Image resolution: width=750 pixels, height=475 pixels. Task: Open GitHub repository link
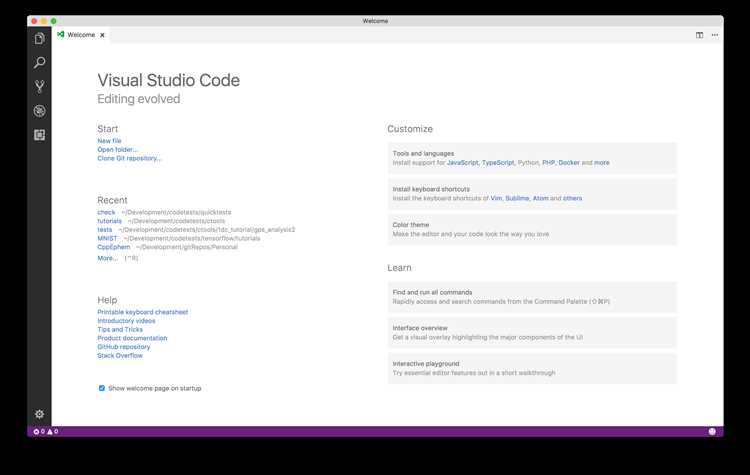[x=124, y=346]
